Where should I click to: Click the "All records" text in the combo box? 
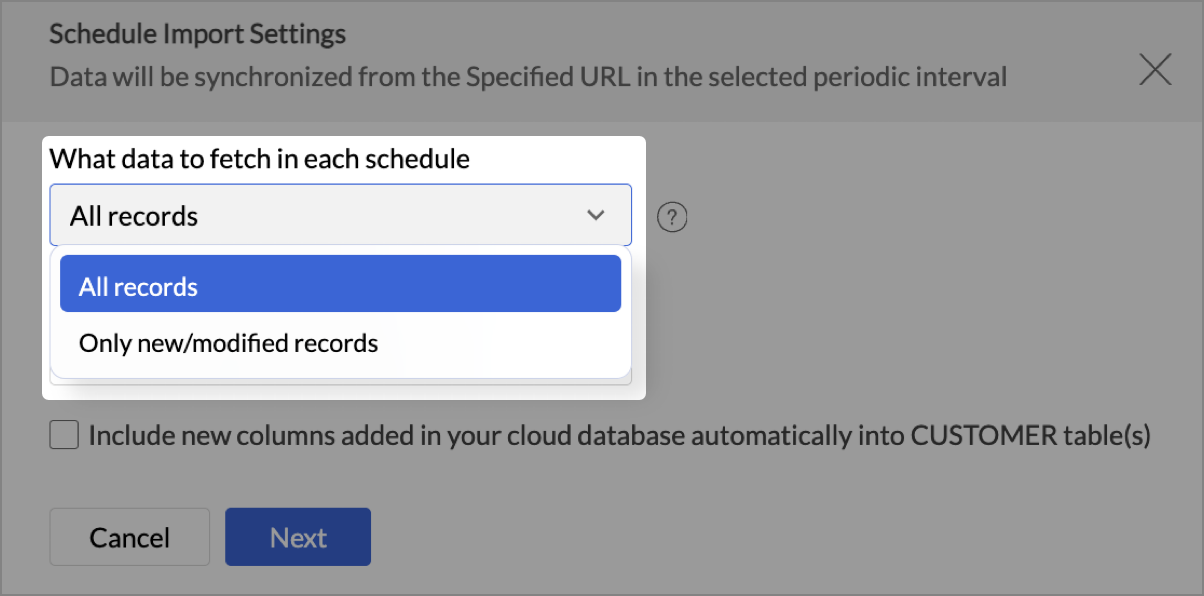click(134, 216)
